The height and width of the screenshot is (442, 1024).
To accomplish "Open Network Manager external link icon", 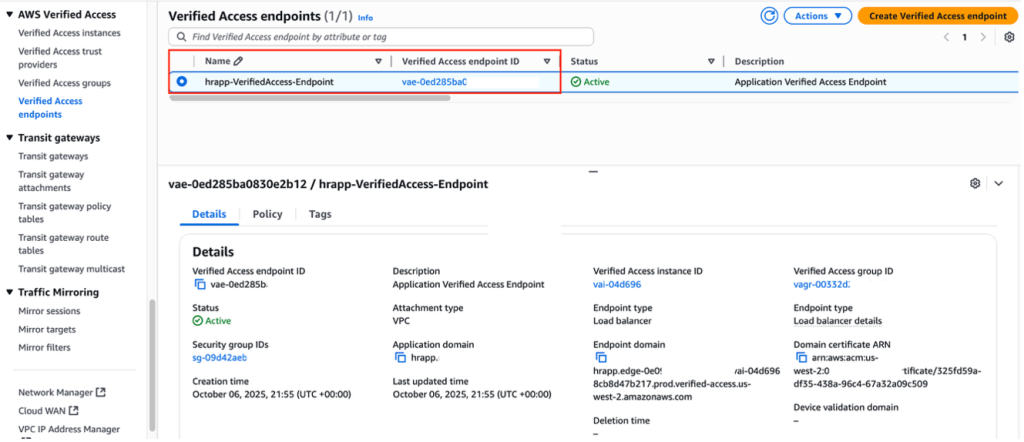I will click(x=101, y=392).
